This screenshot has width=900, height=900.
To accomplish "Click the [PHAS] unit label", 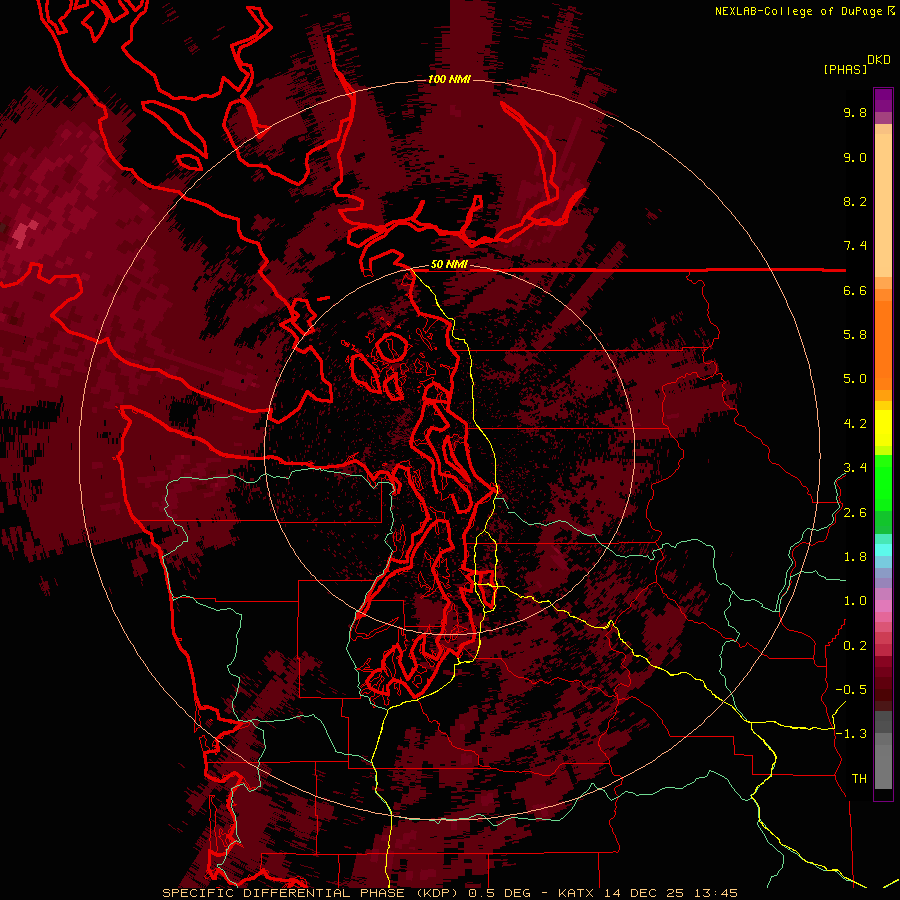I will 845,70.
